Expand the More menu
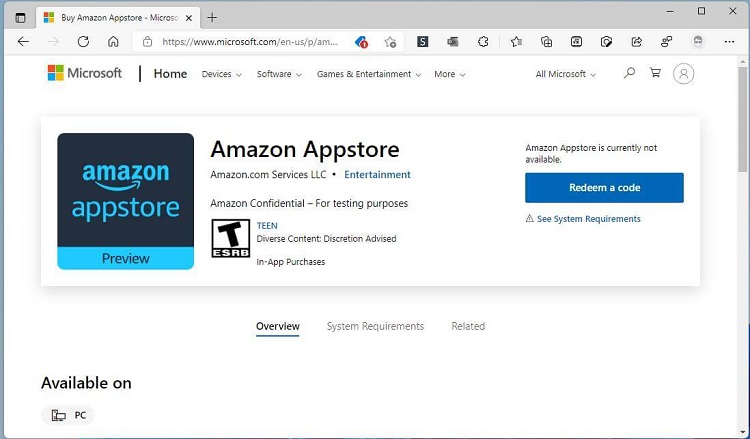The image size is (750, 439). (450, 74)
